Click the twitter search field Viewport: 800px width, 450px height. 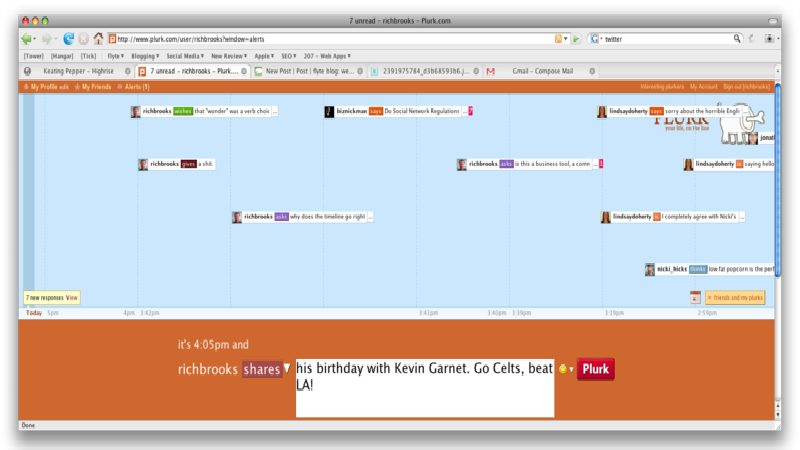[x=668, y=39]
